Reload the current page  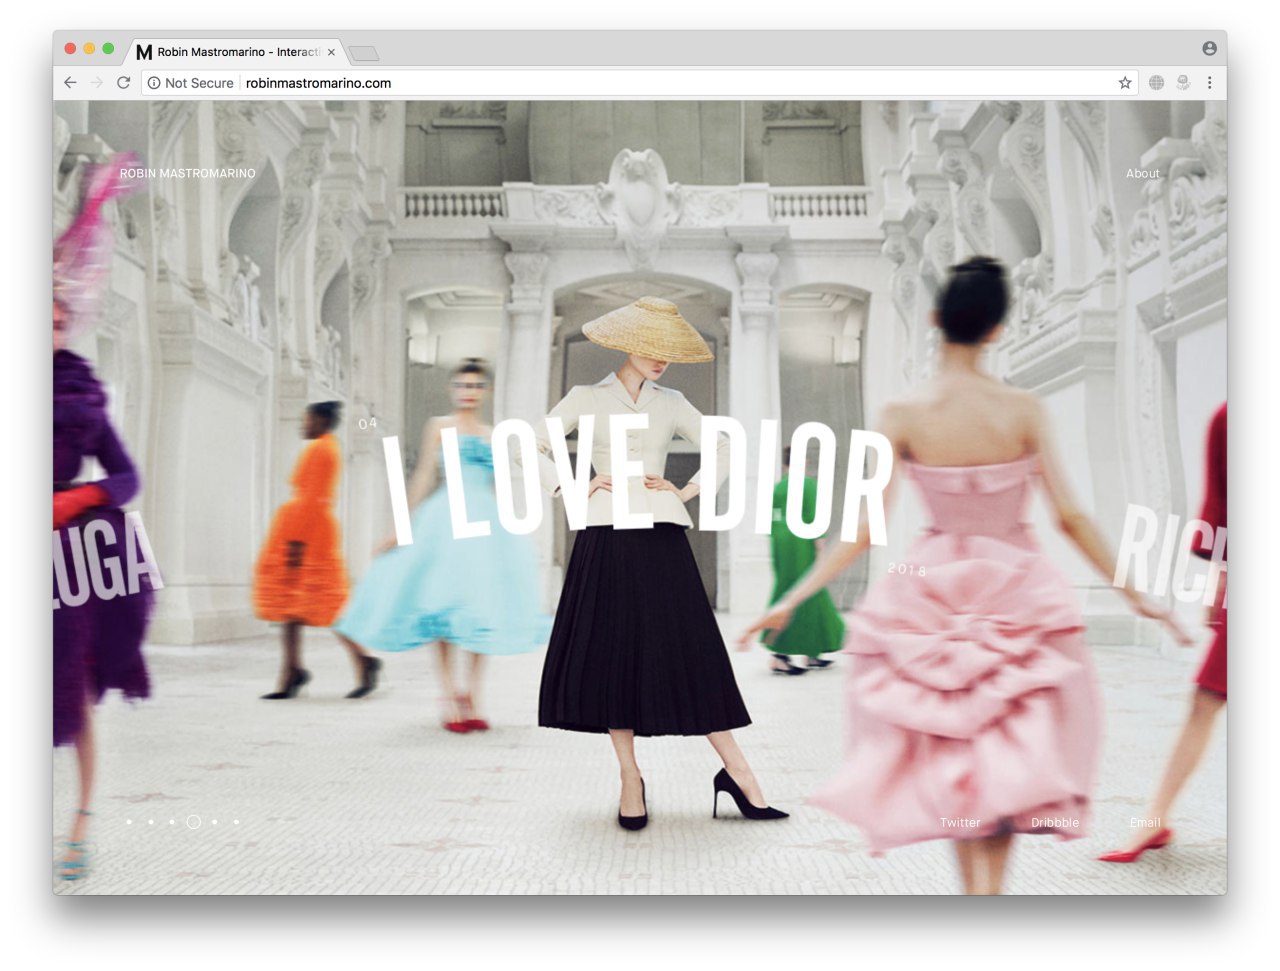click(x=124, y=83)
